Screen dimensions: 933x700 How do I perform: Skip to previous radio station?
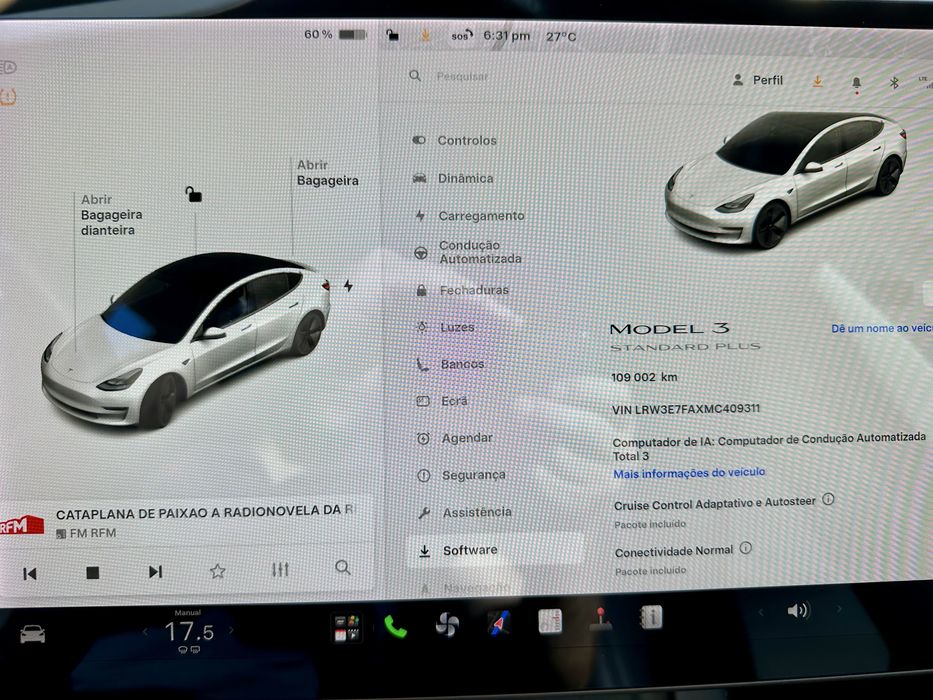[30, 573]
